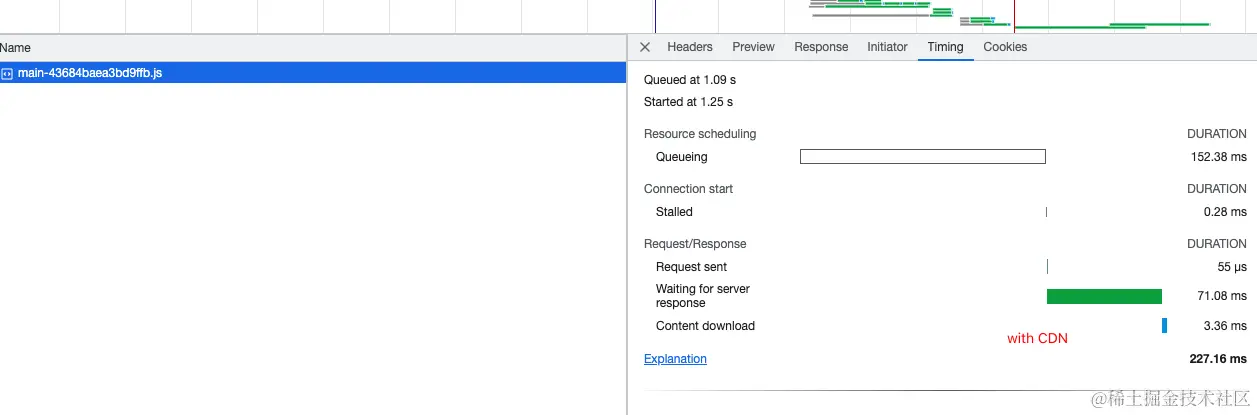This screenshot has height=415, width=1257.
Task: Click the red marker line in the waterfall overview
Action: [1014, 16]
